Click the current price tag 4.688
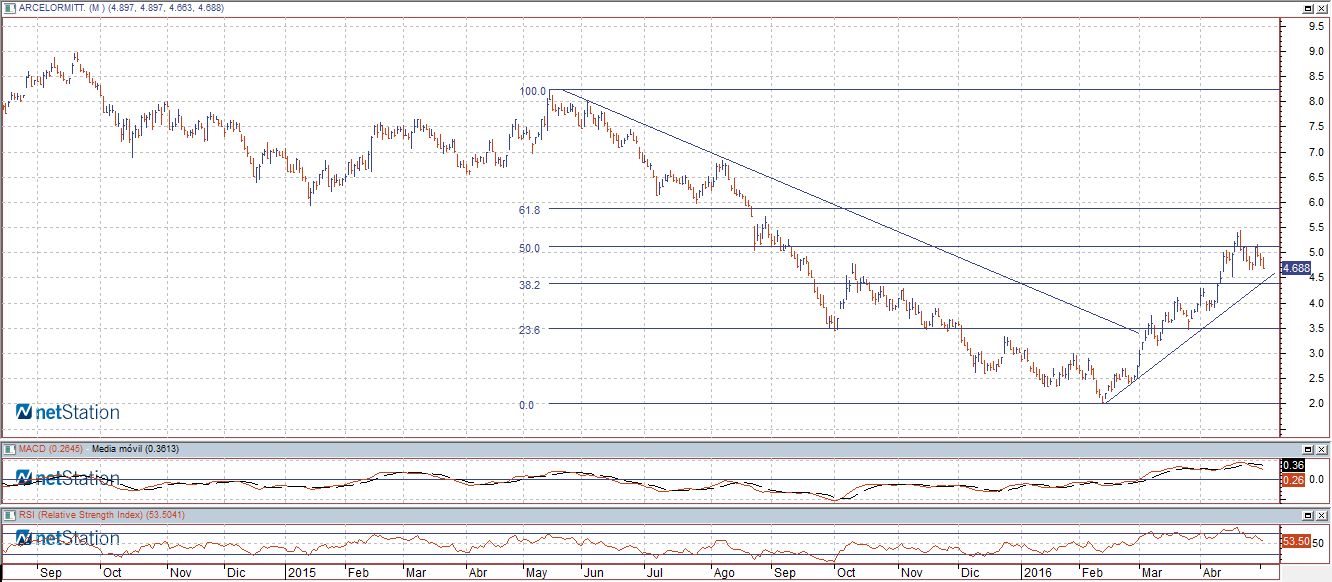 coord(1296,268)
